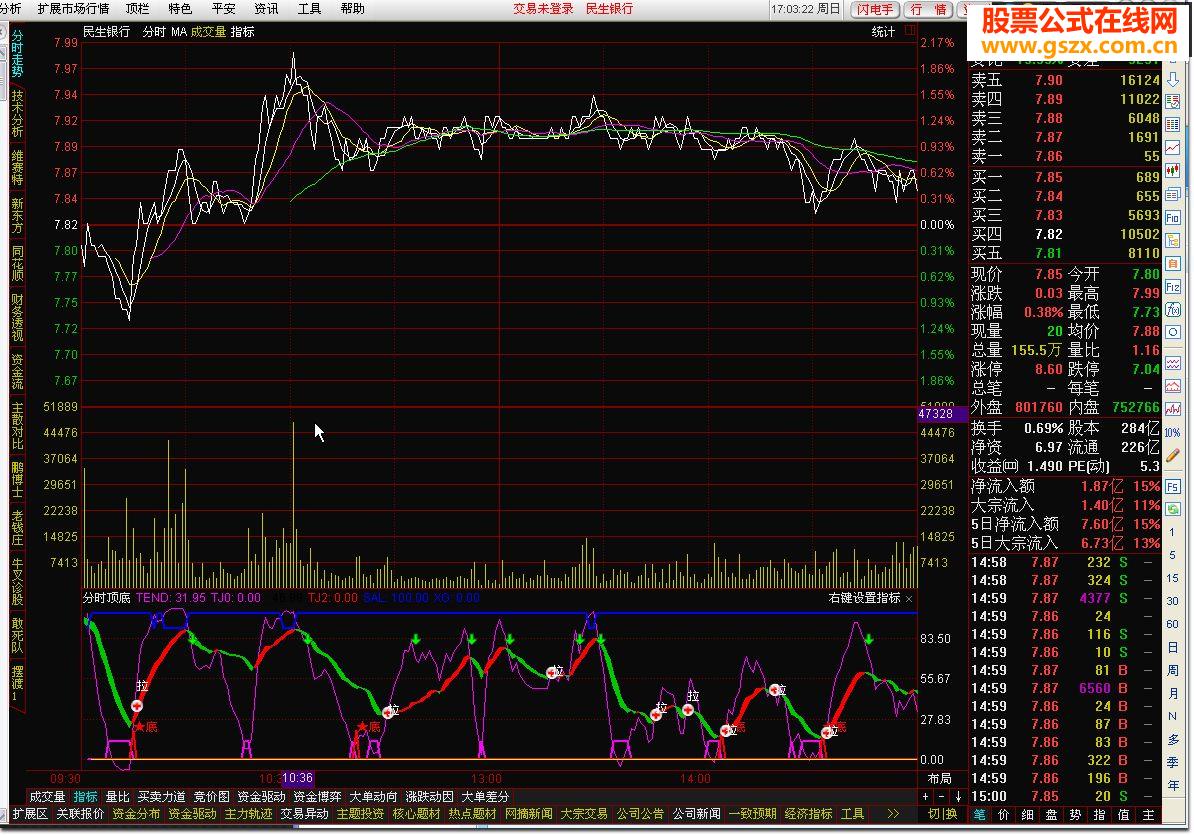1194x835 pixels.
Task: Open the 资讯 menu
Action: (267, 8)
